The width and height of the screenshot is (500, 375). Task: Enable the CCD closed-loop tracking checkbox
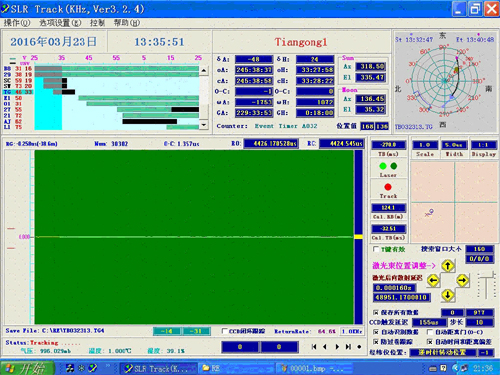225,331
